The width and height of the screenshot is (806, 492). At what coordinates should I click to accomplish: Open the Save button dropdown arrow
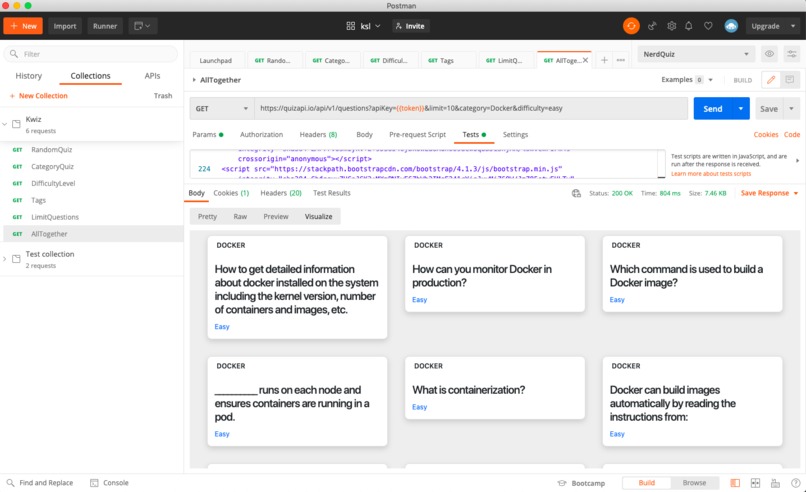791,108
